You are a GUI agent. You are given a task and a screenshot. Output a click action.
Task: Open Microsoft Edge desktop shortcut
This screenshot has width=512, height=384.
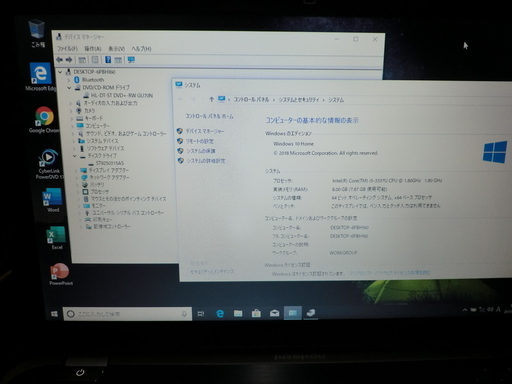(41, 77)
